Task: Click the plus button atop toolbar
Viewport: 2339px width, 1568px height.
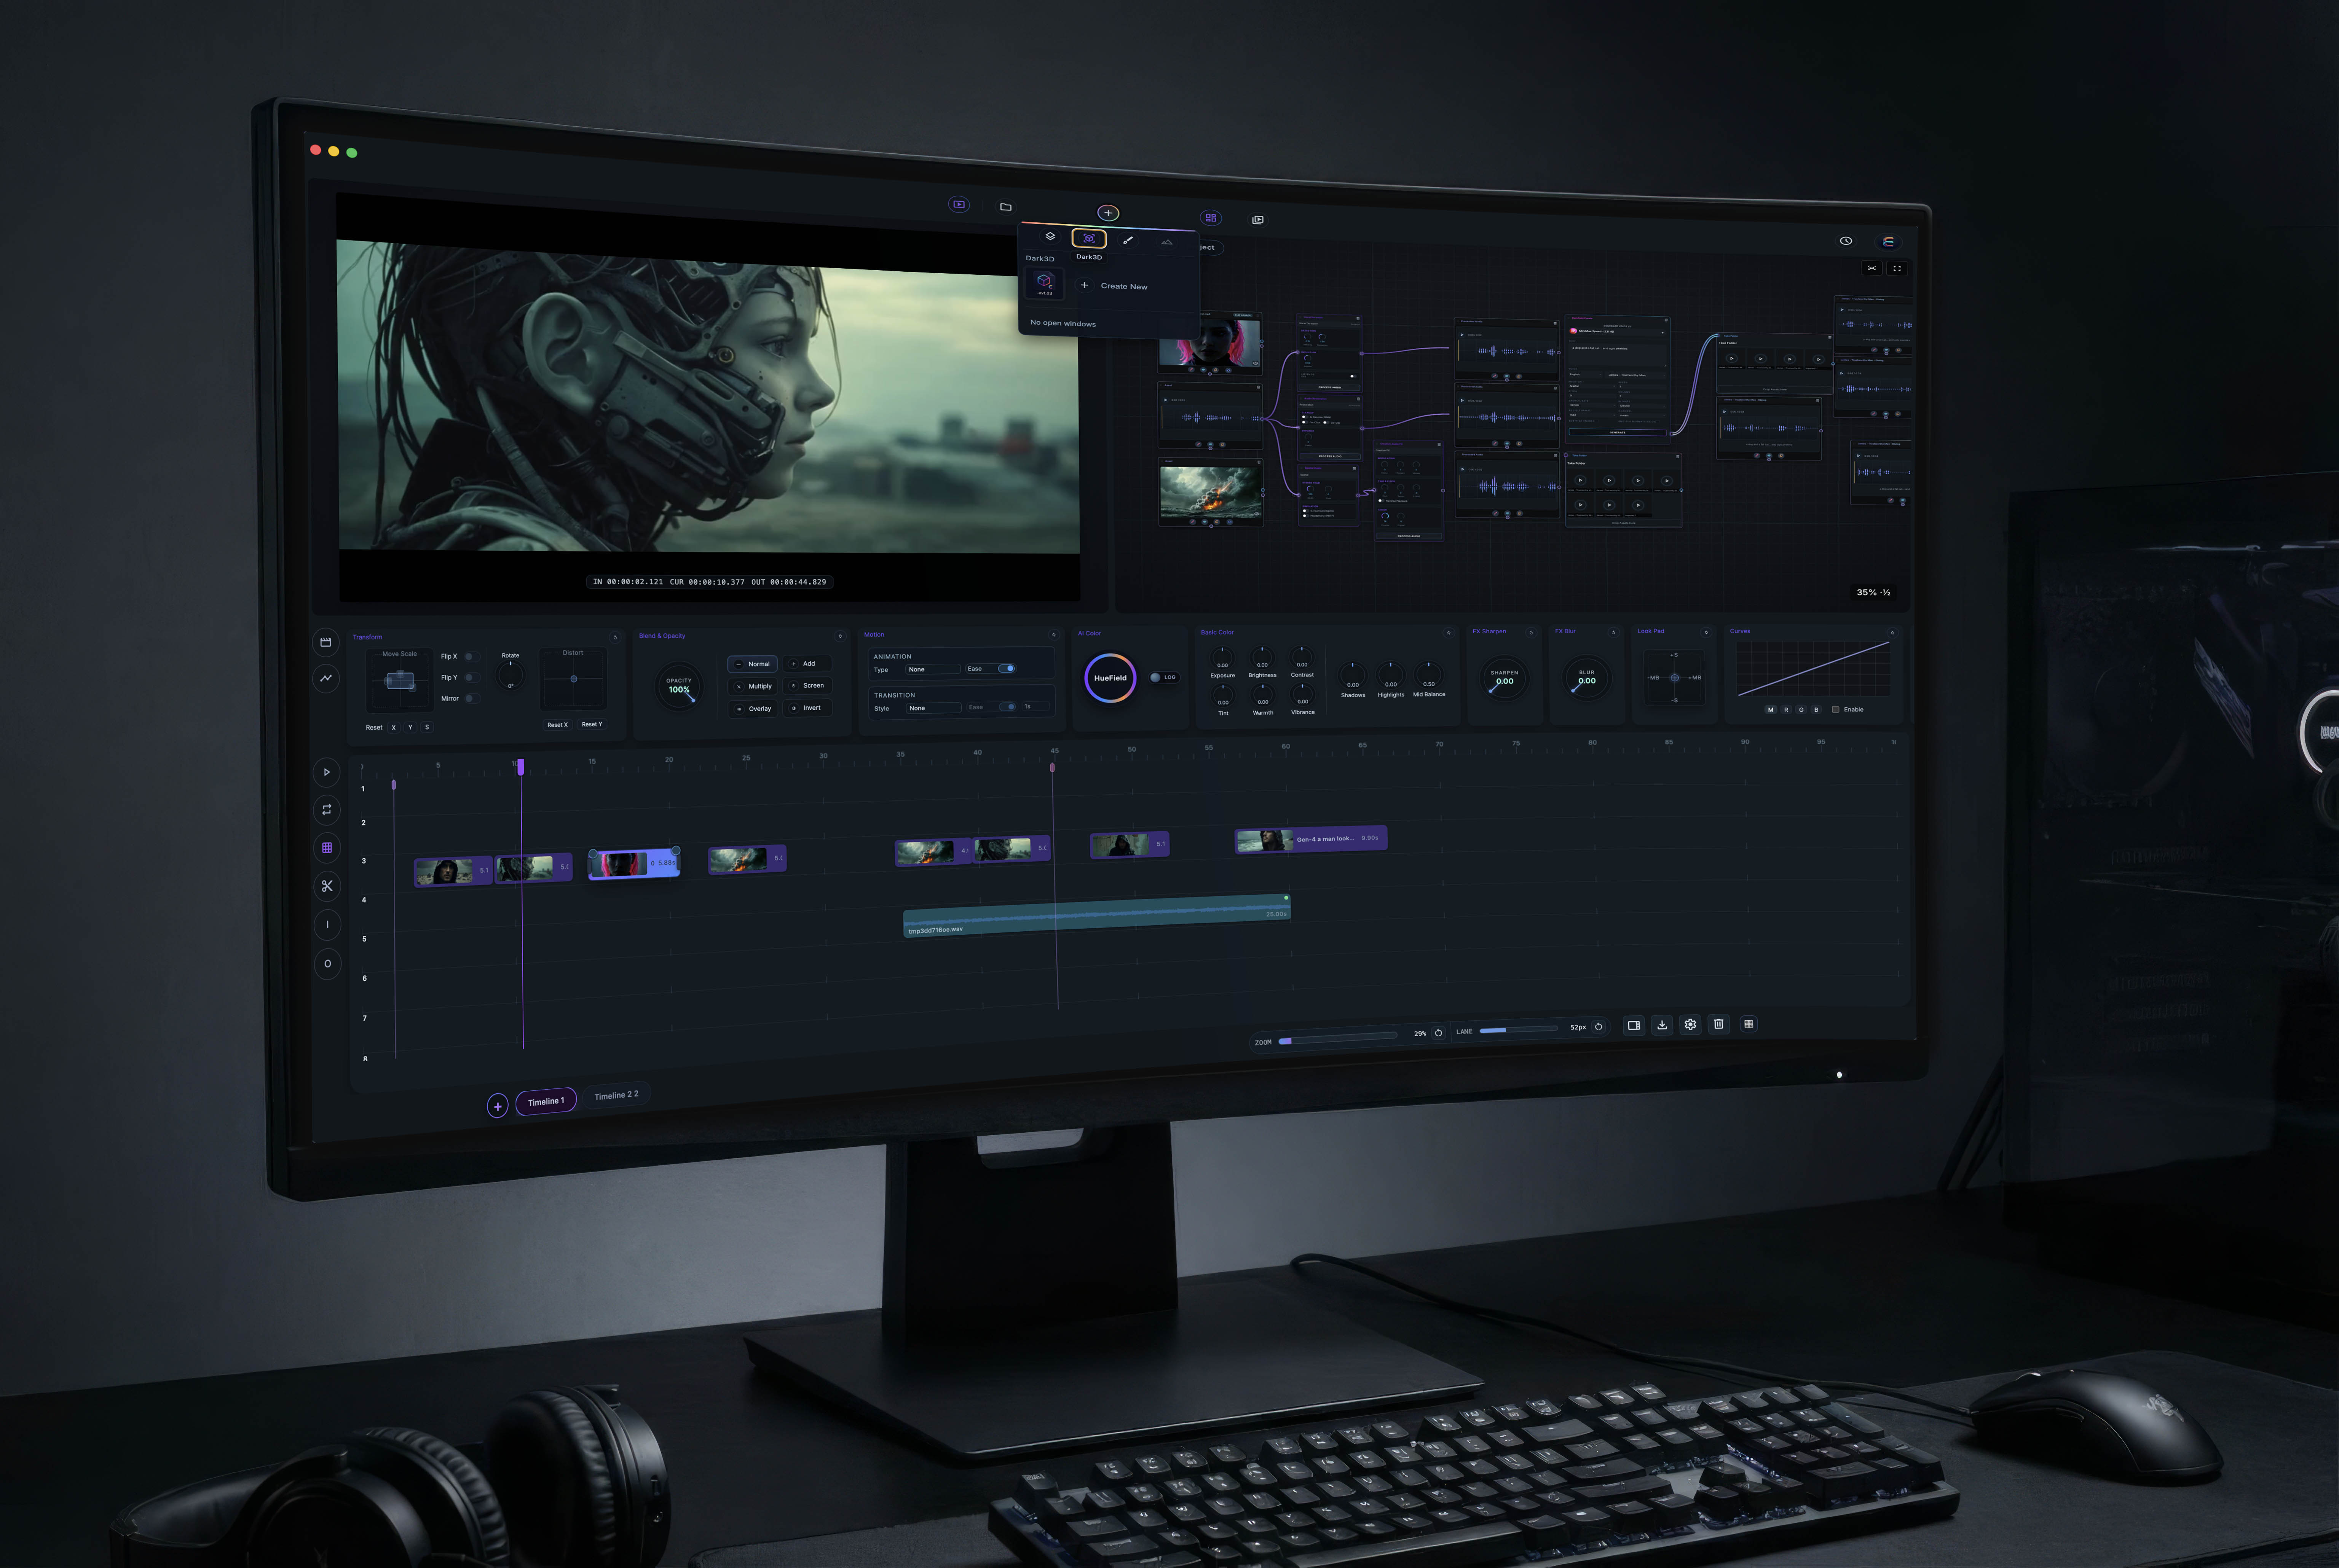Action: pyautogui.click(x=1108, y=213)
